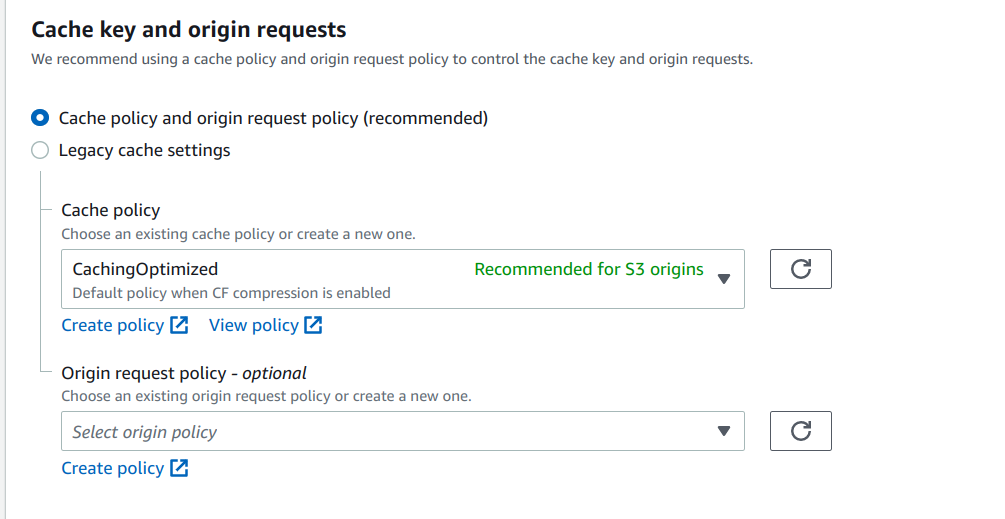Image resolution: width=1005 pixels, height=519 pixels.
Task: Click the Cache policy dropdown arrow icon
Action: tap(725, 279)
